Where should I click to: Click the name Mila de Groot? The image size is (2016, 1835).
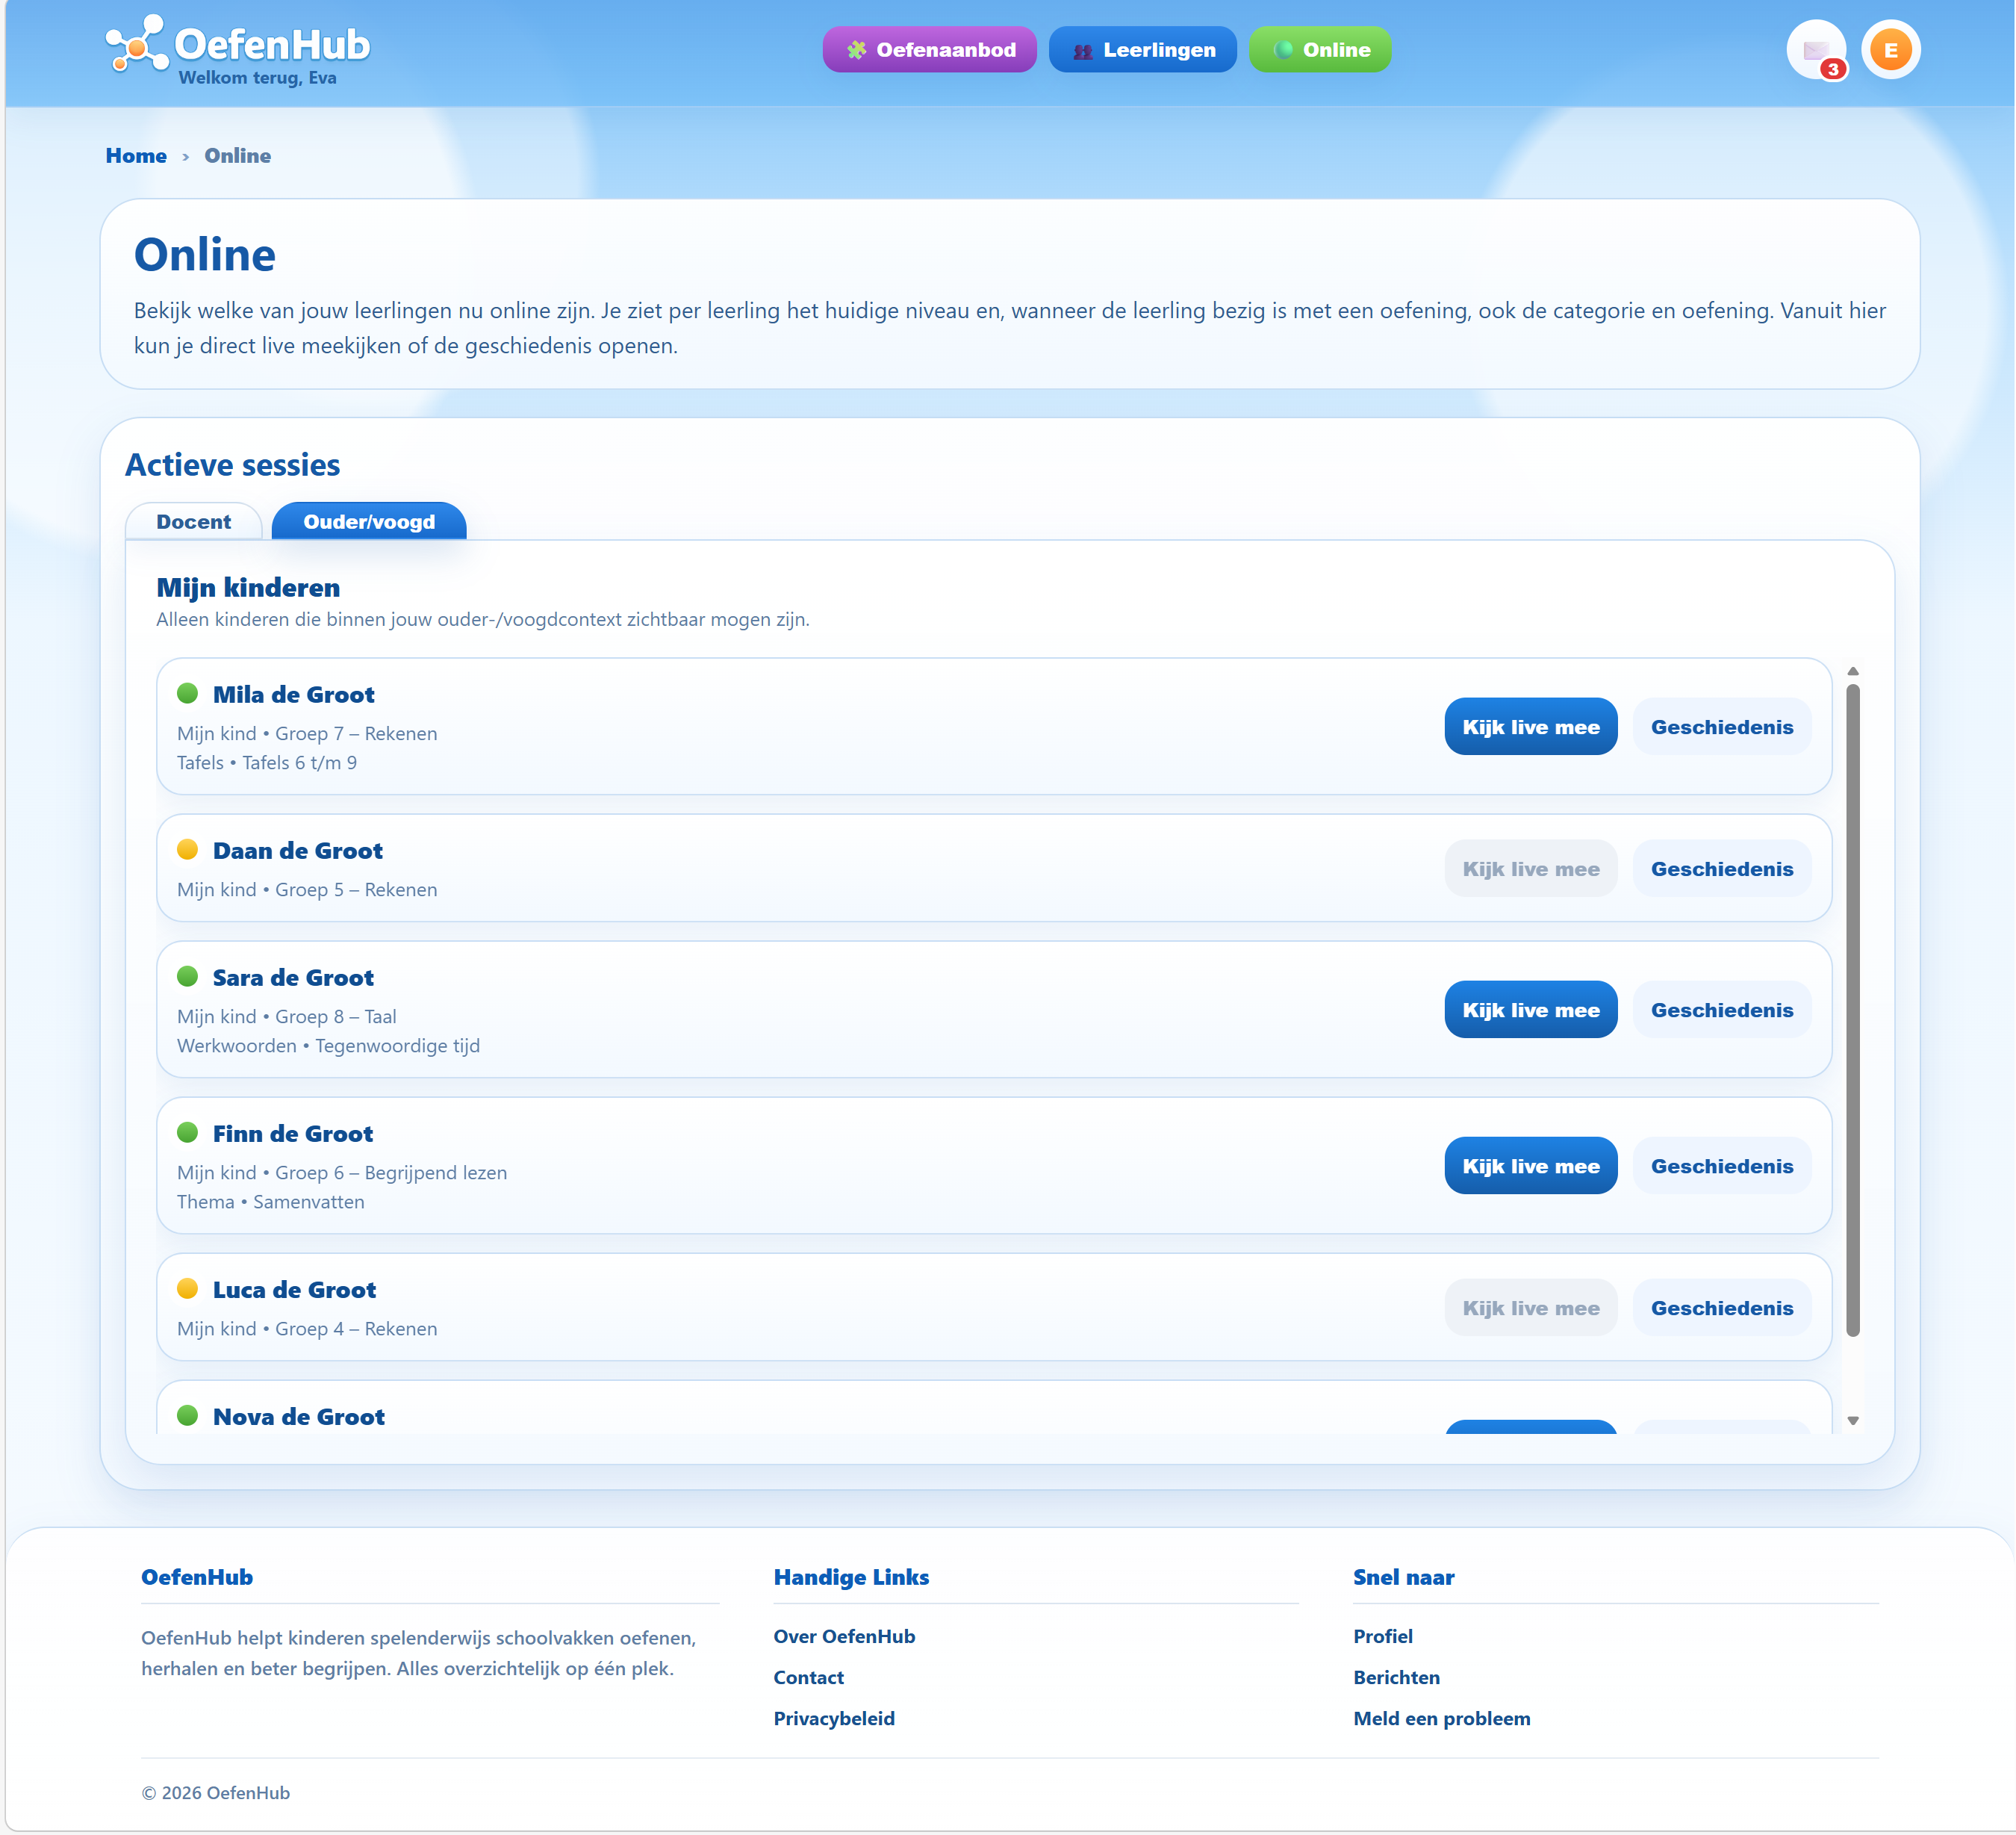pyautogui.click(x=293, y=695)
